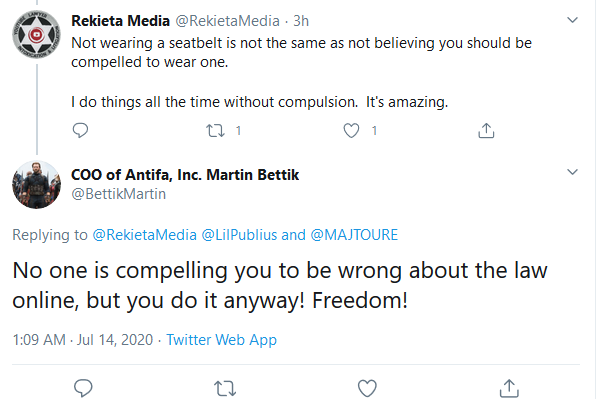The height and width of the screenshot is (399, 600).
Task: Like the Rekieta Media tweet
Action: tap(351, 131)
